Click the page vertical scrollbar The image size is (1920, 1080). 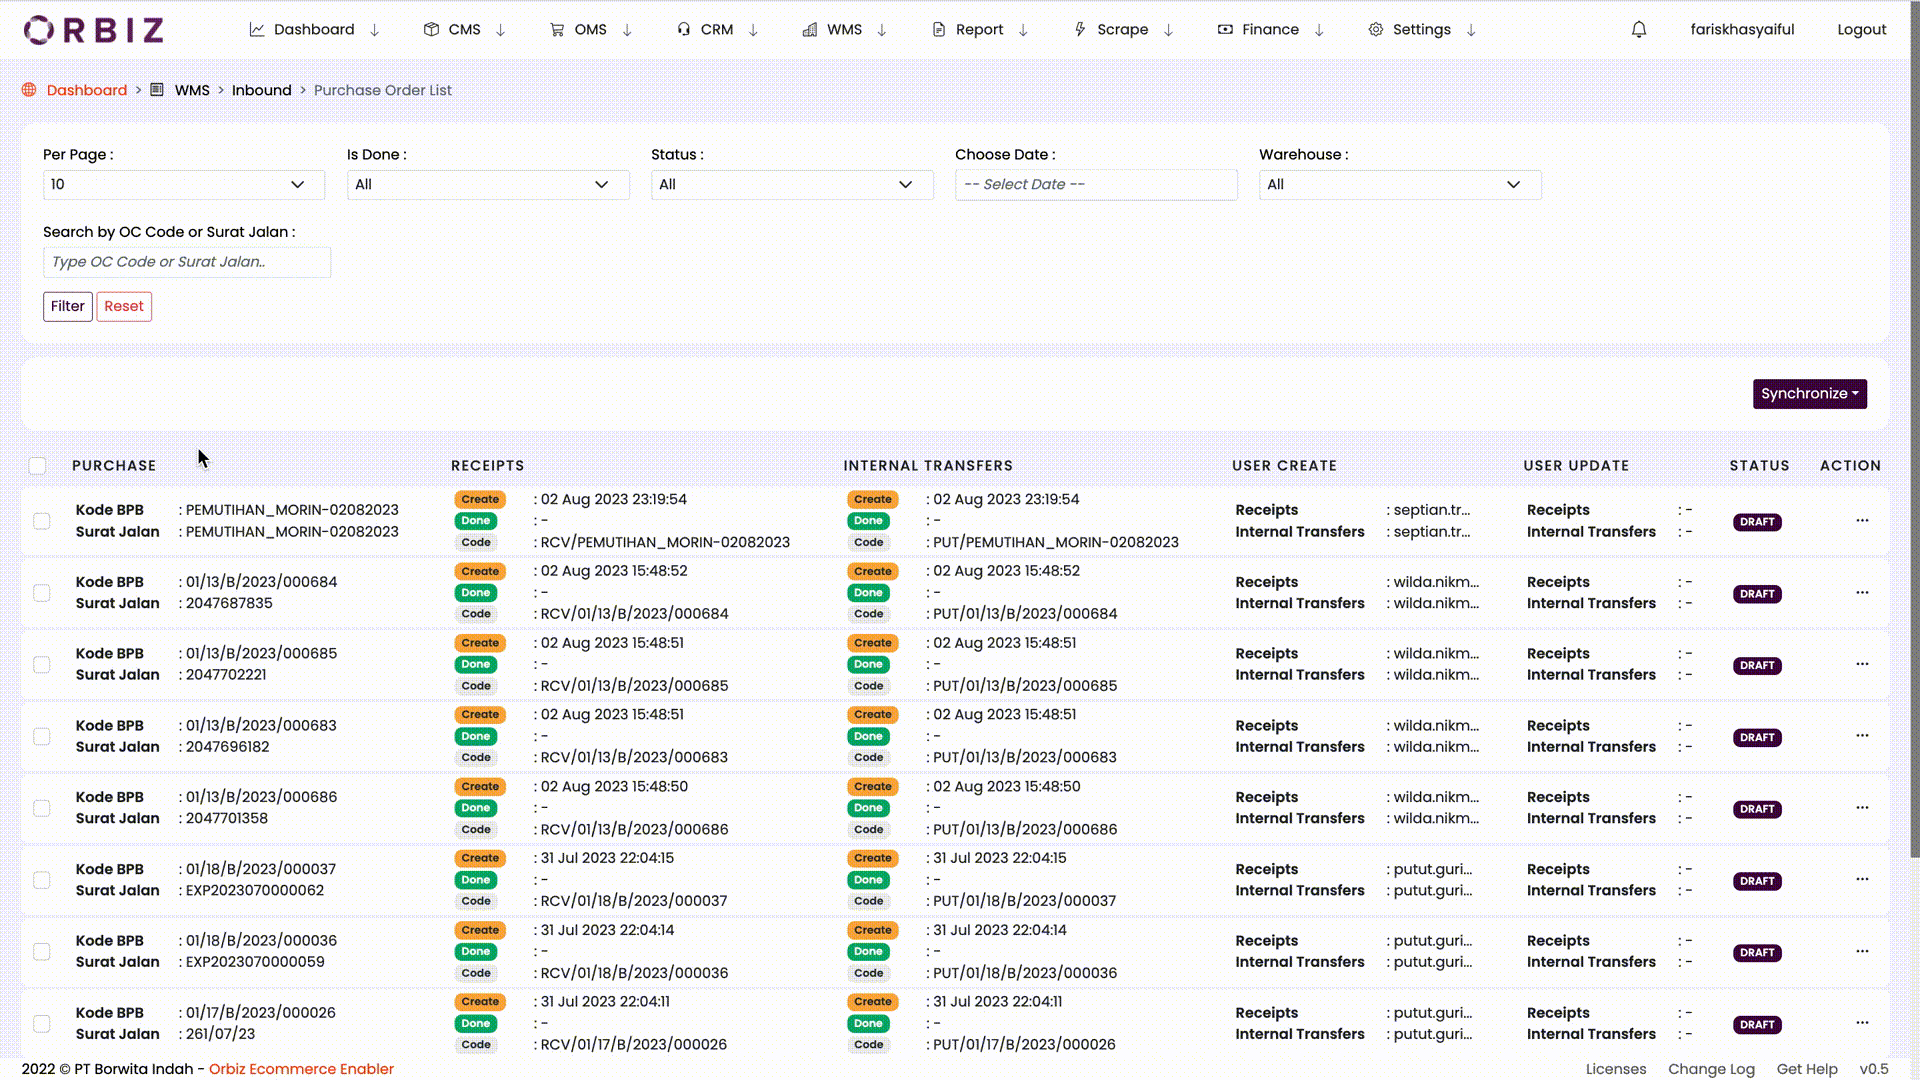coord(1914,430)
